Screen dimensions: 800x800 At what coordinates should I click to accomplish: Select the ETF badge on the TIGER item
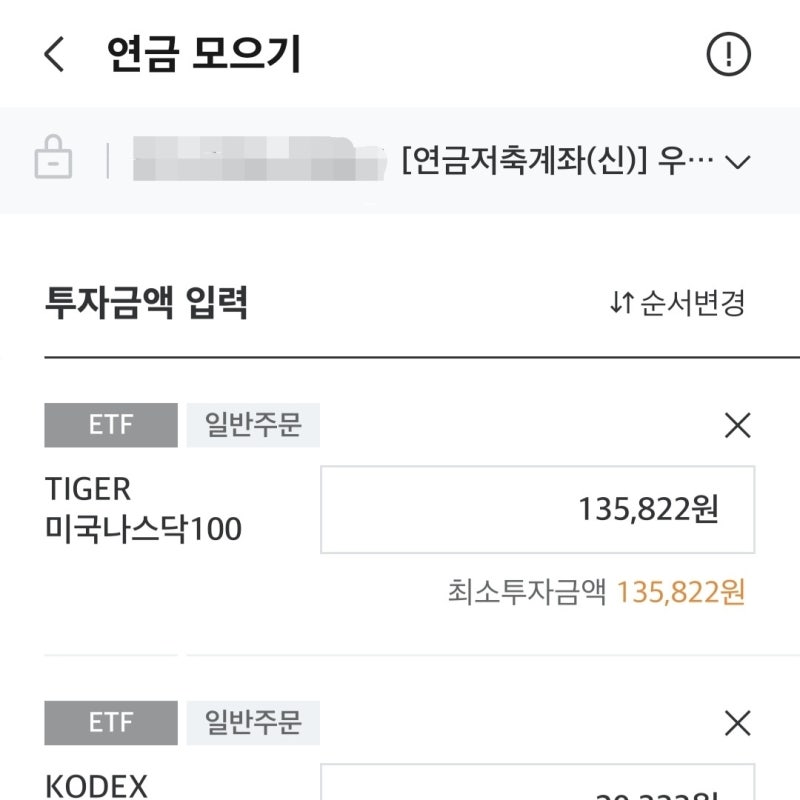[111, 426]
